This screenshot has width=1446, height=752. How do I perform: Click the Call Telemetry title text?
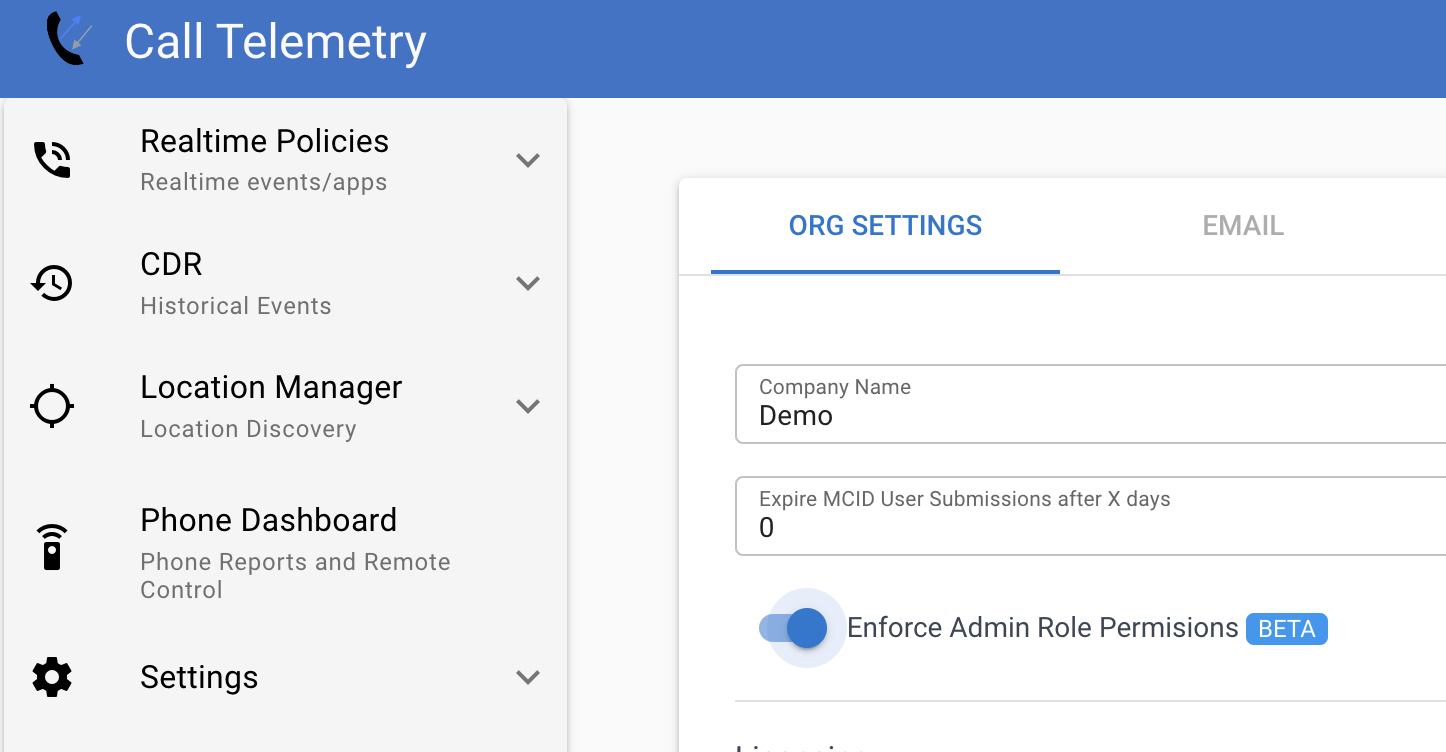275,42
